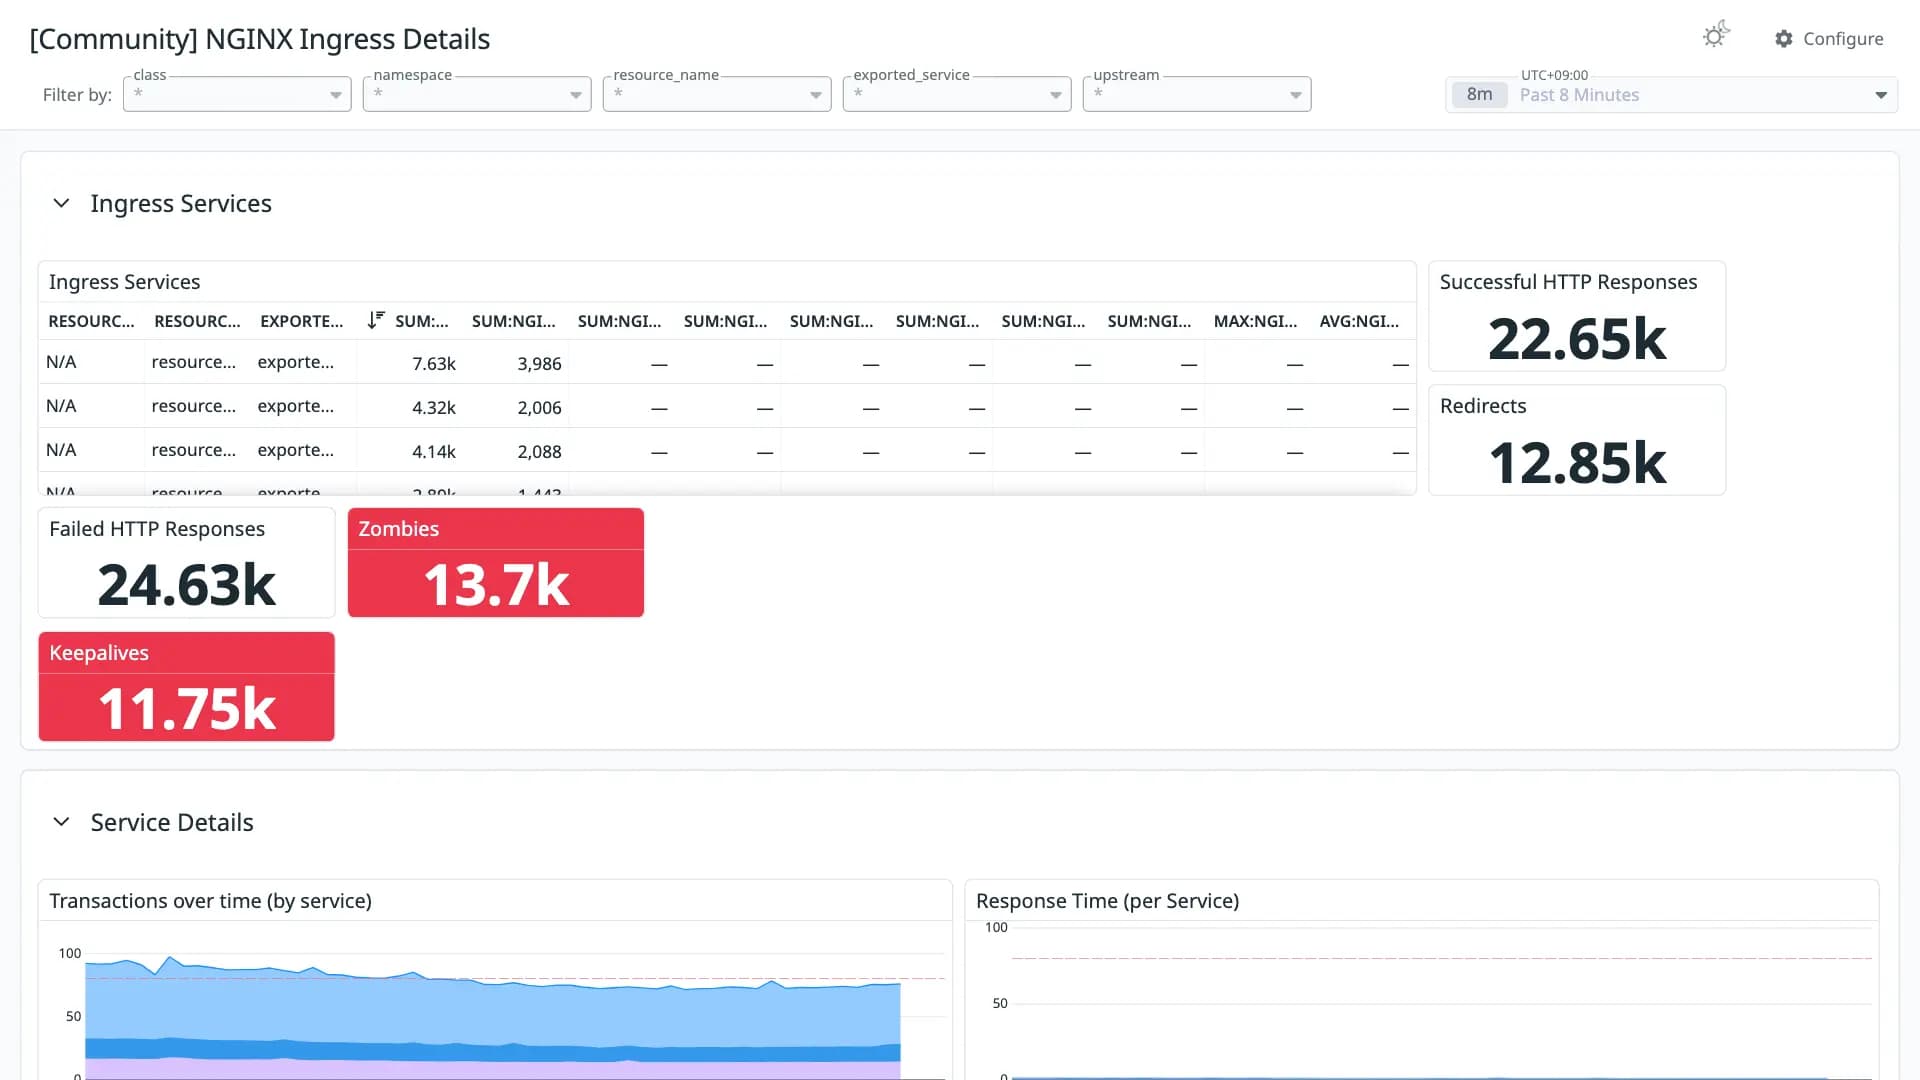Viewport: 1920px width, 1080px height.
Task: Click the 2,006 table cell
Action: 540,408
